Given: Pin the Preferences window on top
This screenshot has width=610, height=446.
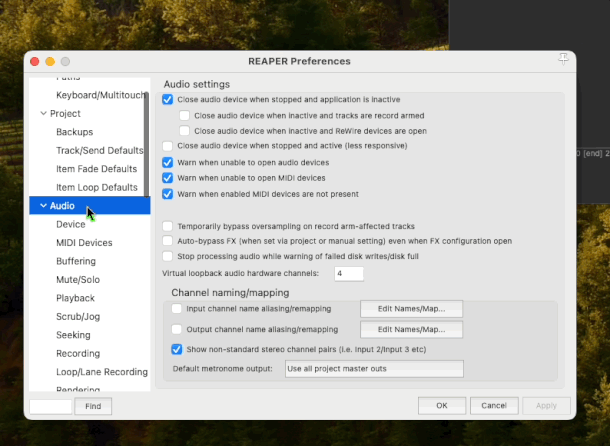Looking at the screenshot, I should (x=563, y=60).
